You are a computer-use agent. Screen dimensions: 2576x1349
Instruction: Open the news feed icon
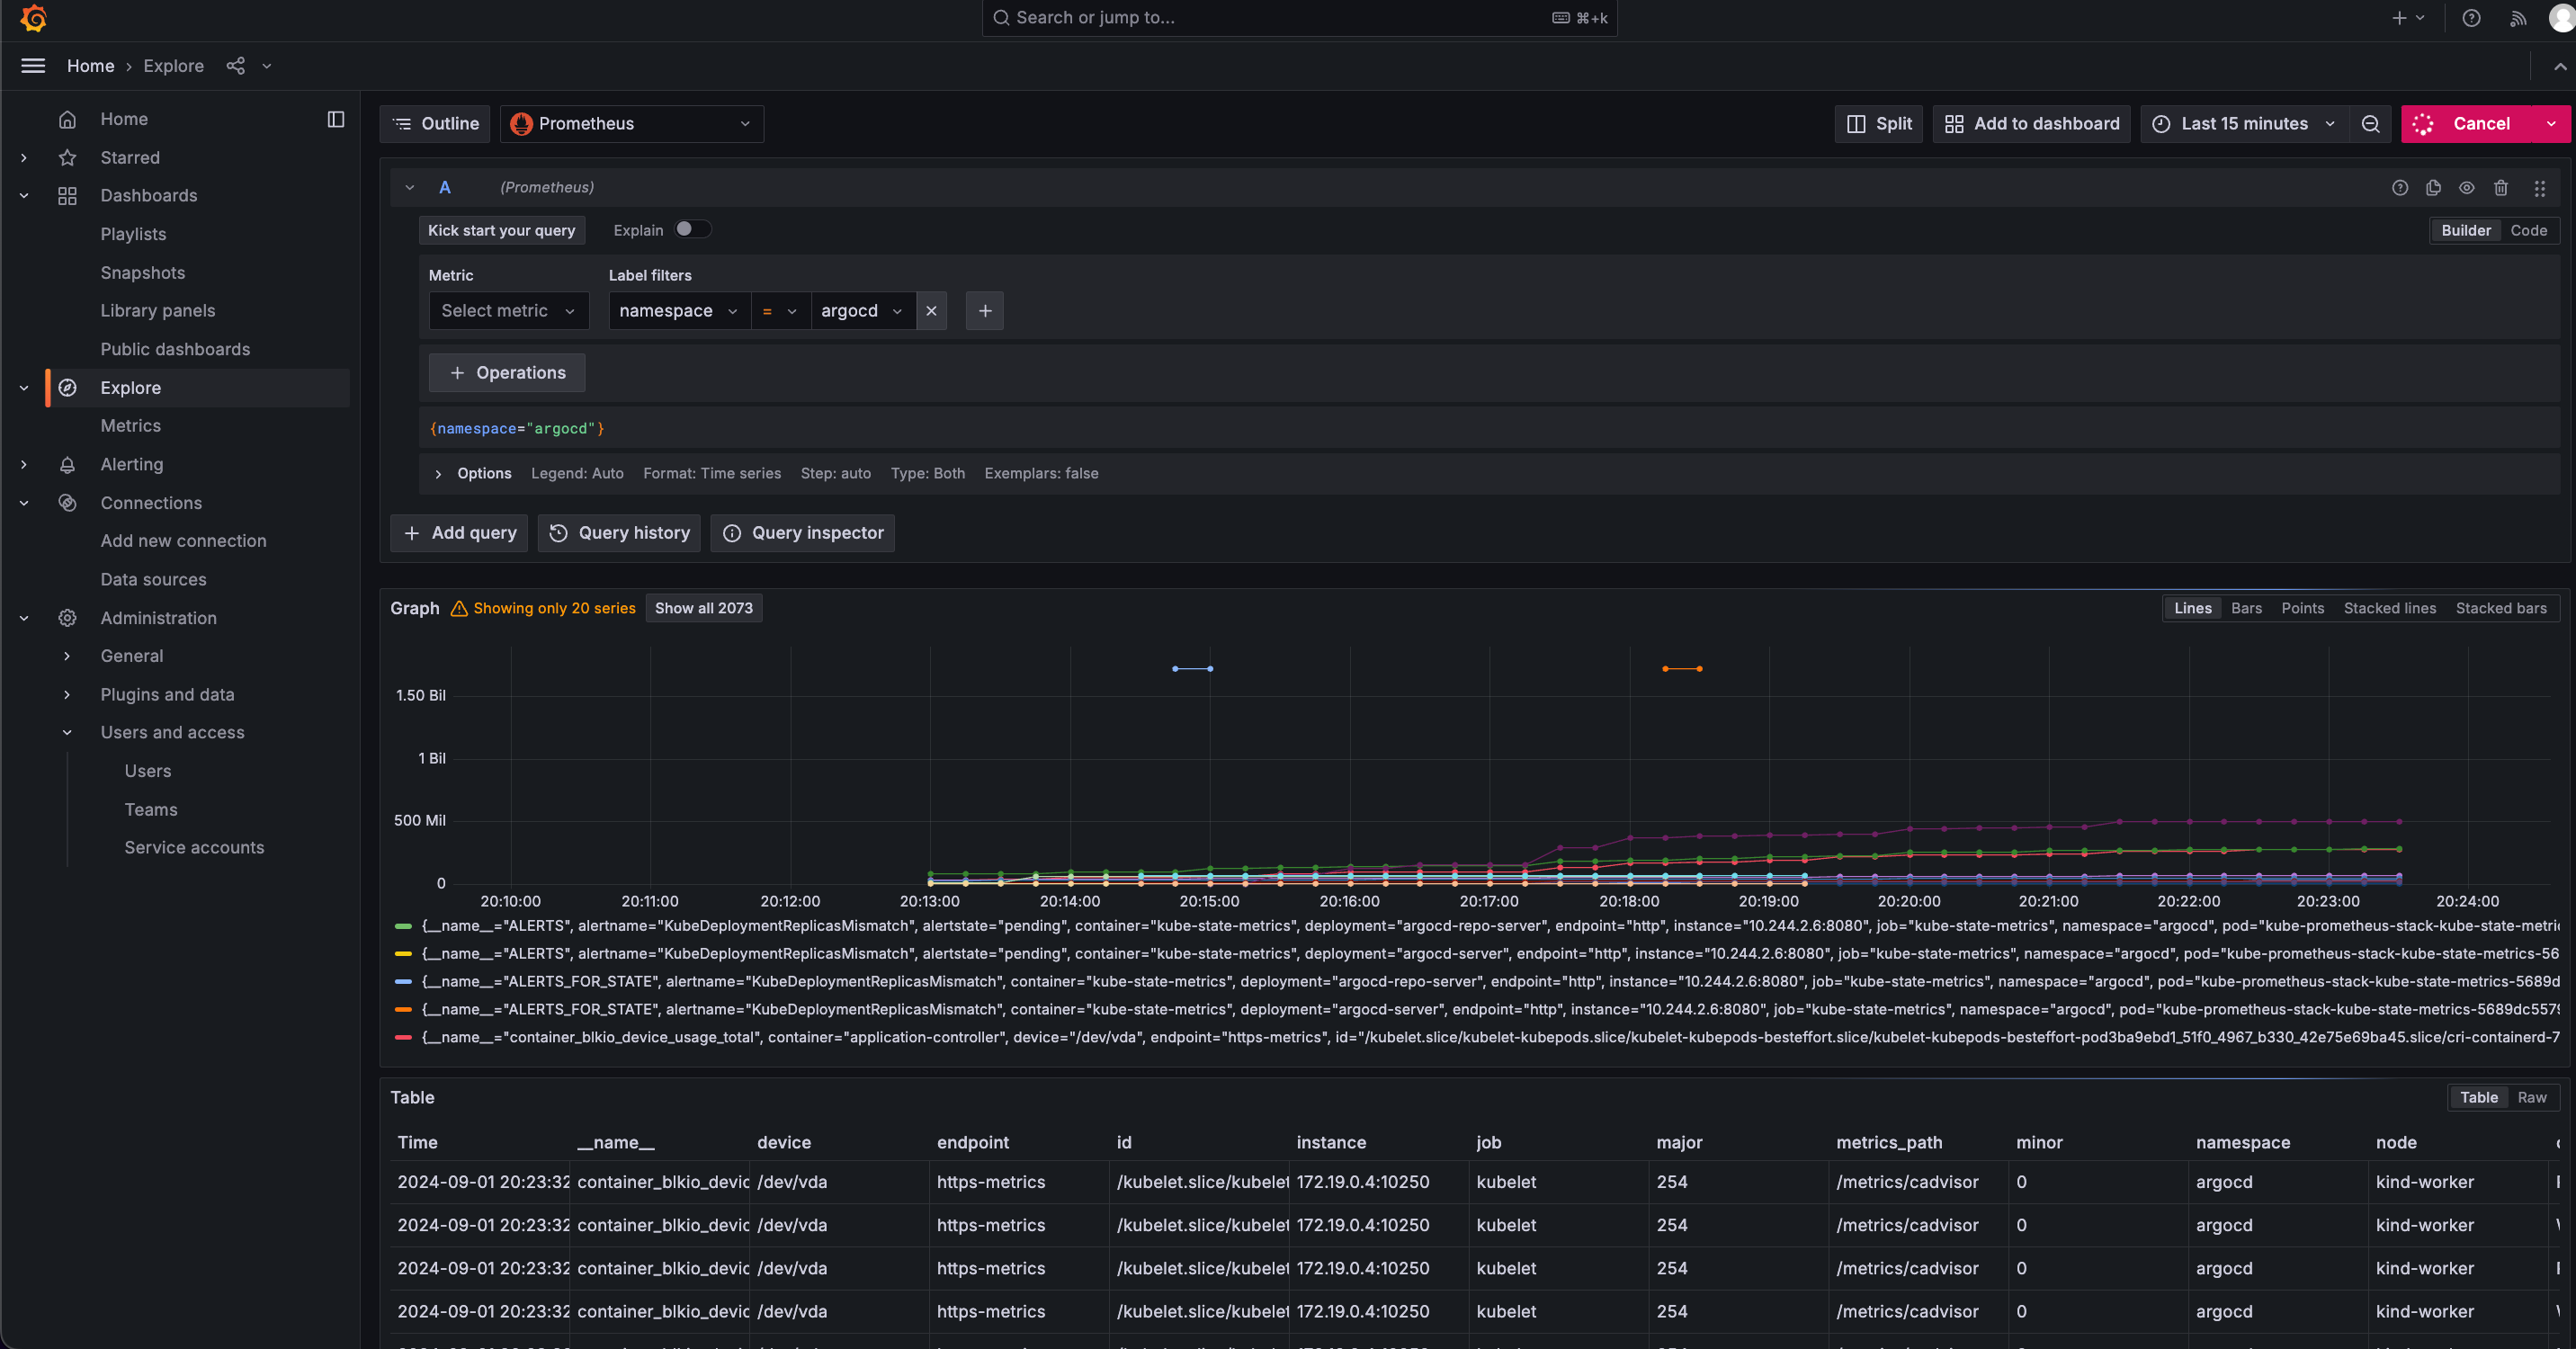click(x=2517, y=18)
